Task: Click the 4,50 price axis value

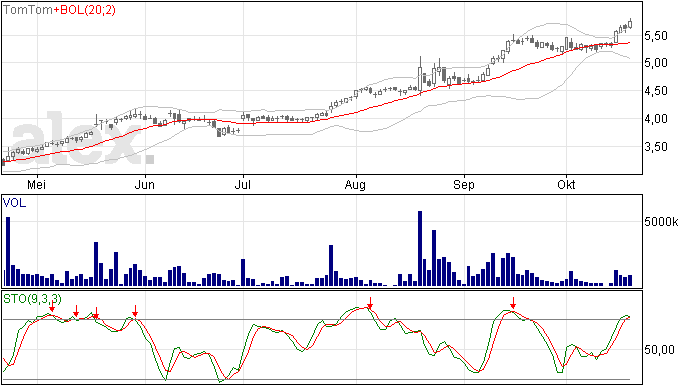Action: pyautogui.click(x=656, y=91)
